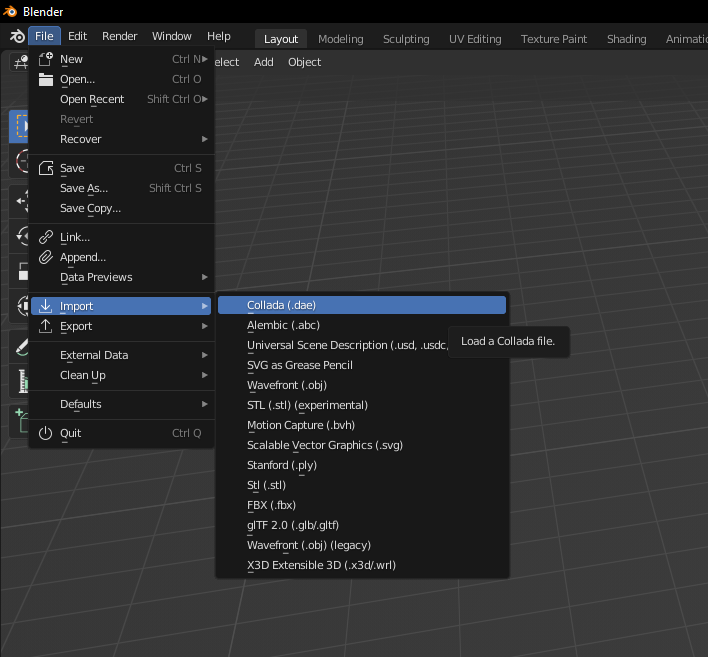This screenshot has height=657, width=708.
Task: Import STL (.stl) (experimental)
Action: pyautogui.click(x=362, y=405)
